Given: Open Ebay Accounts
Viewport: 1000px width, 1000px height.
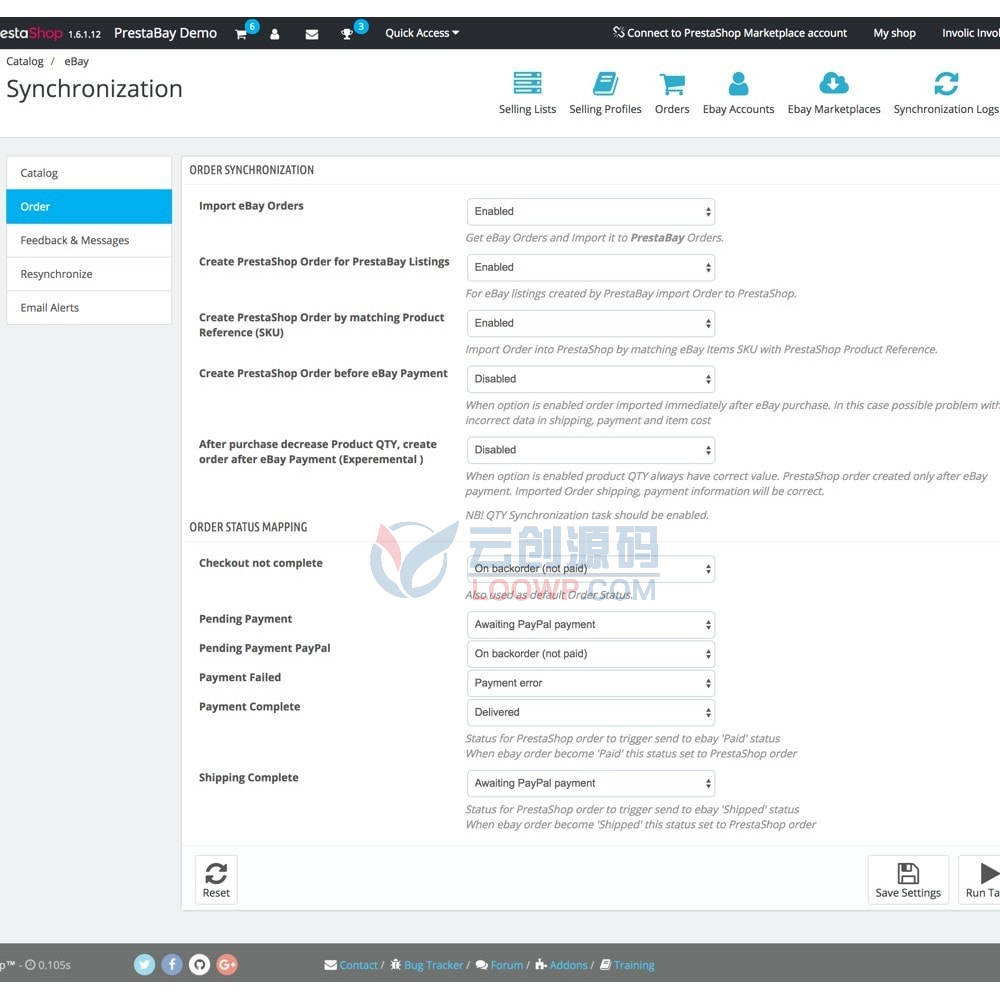Looking at the screenshot, I should pyautogui.click(x=739, y=93).
